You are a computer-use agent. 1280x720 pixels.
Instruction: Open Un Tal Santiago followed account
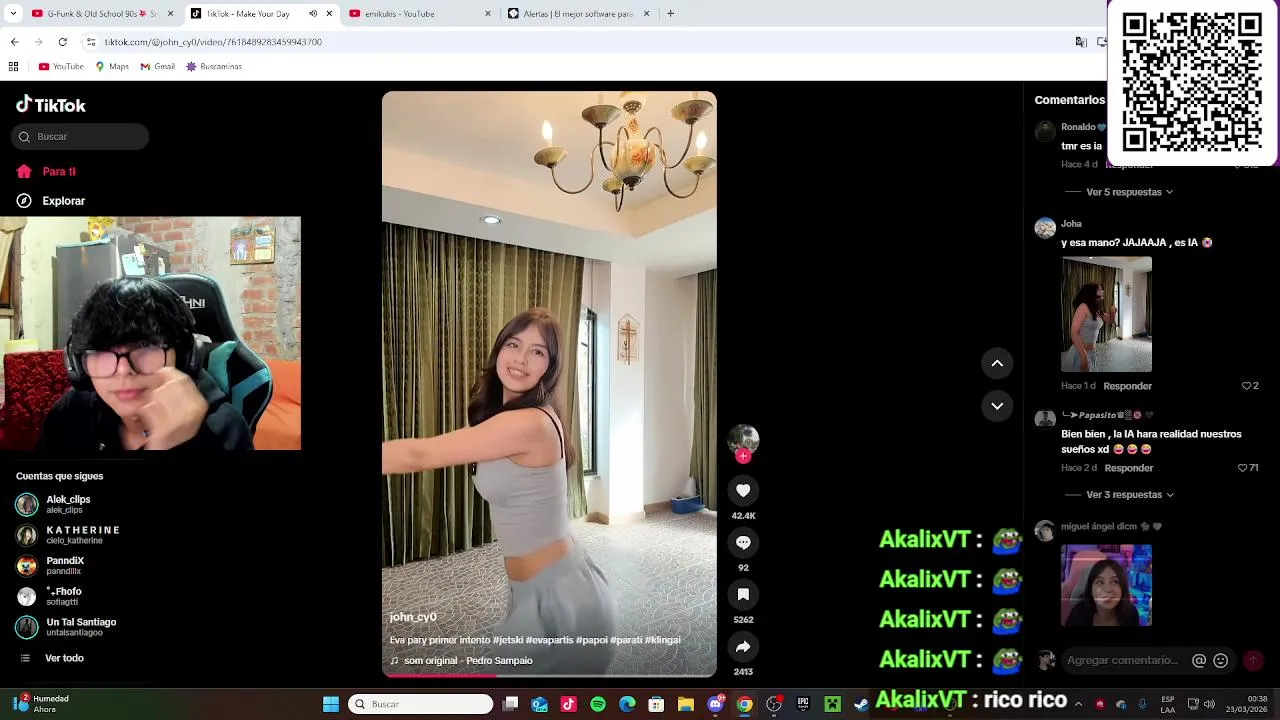click(66, 627)
